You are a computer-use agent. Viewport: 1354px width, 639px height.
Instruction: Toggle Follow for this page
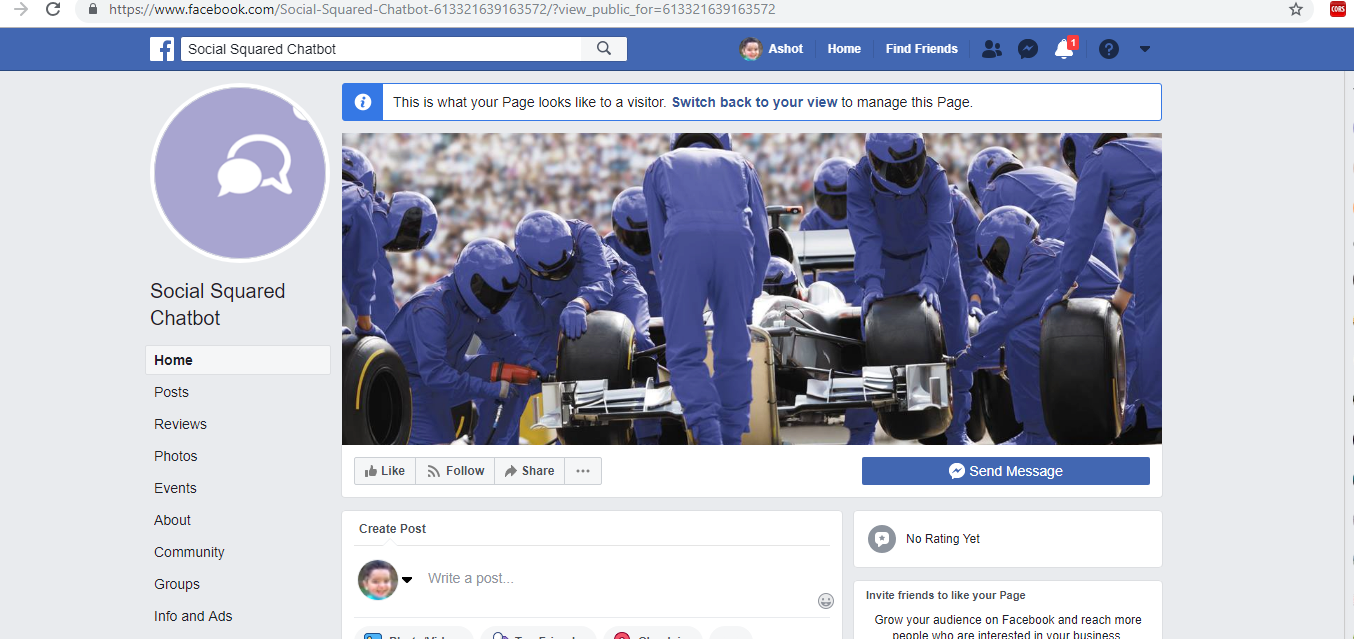(455, 471)
